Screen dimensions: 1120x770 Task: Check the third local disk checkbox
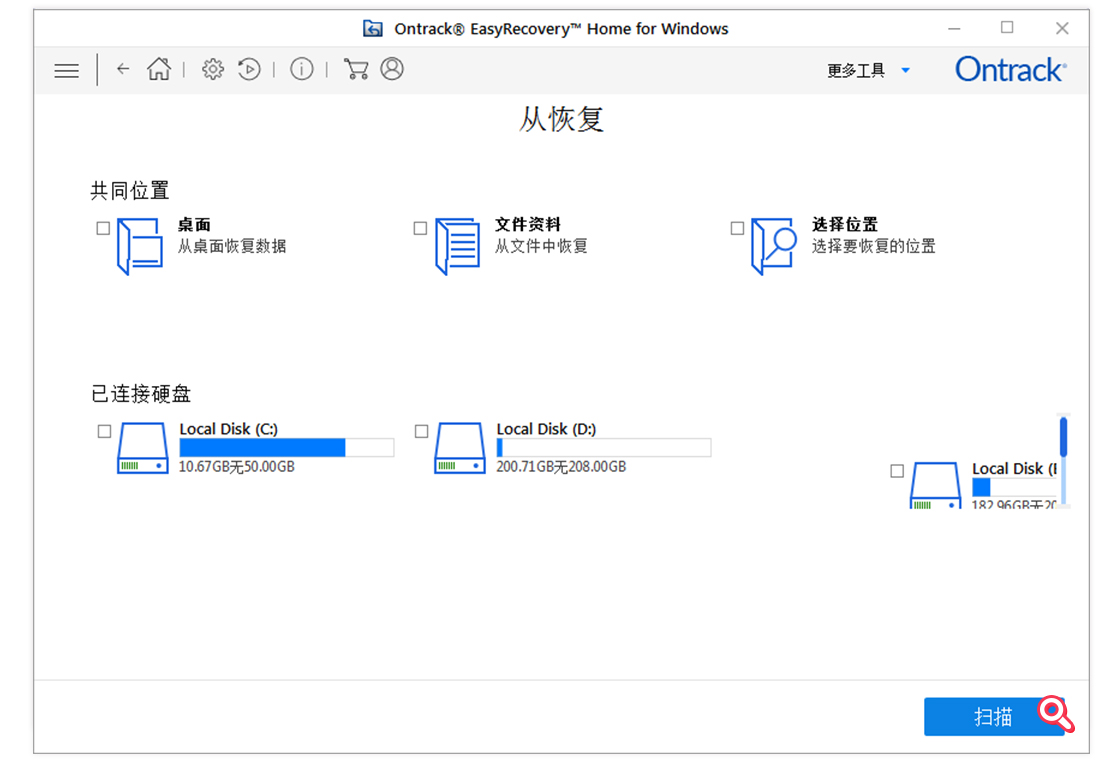[x=897, y=471]
